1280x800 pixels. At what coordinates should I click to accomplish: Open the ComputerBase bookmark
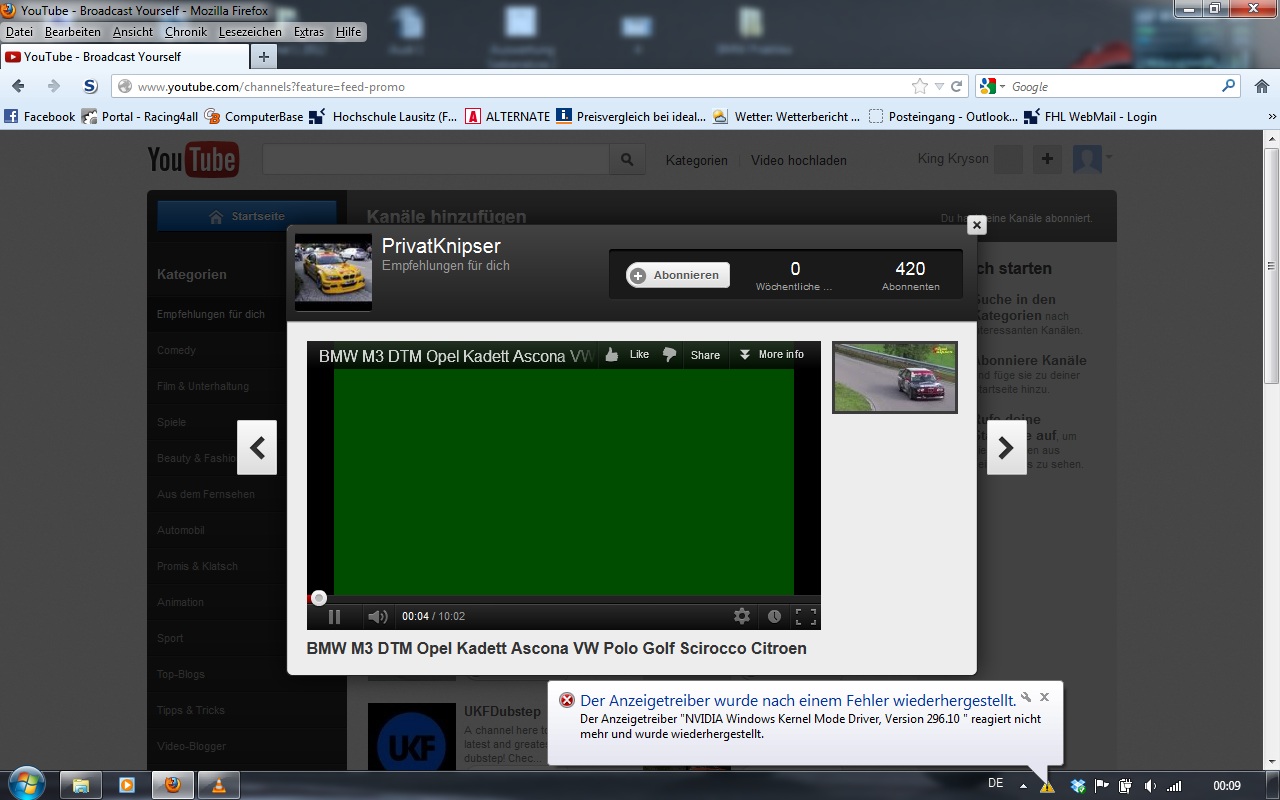254,116
